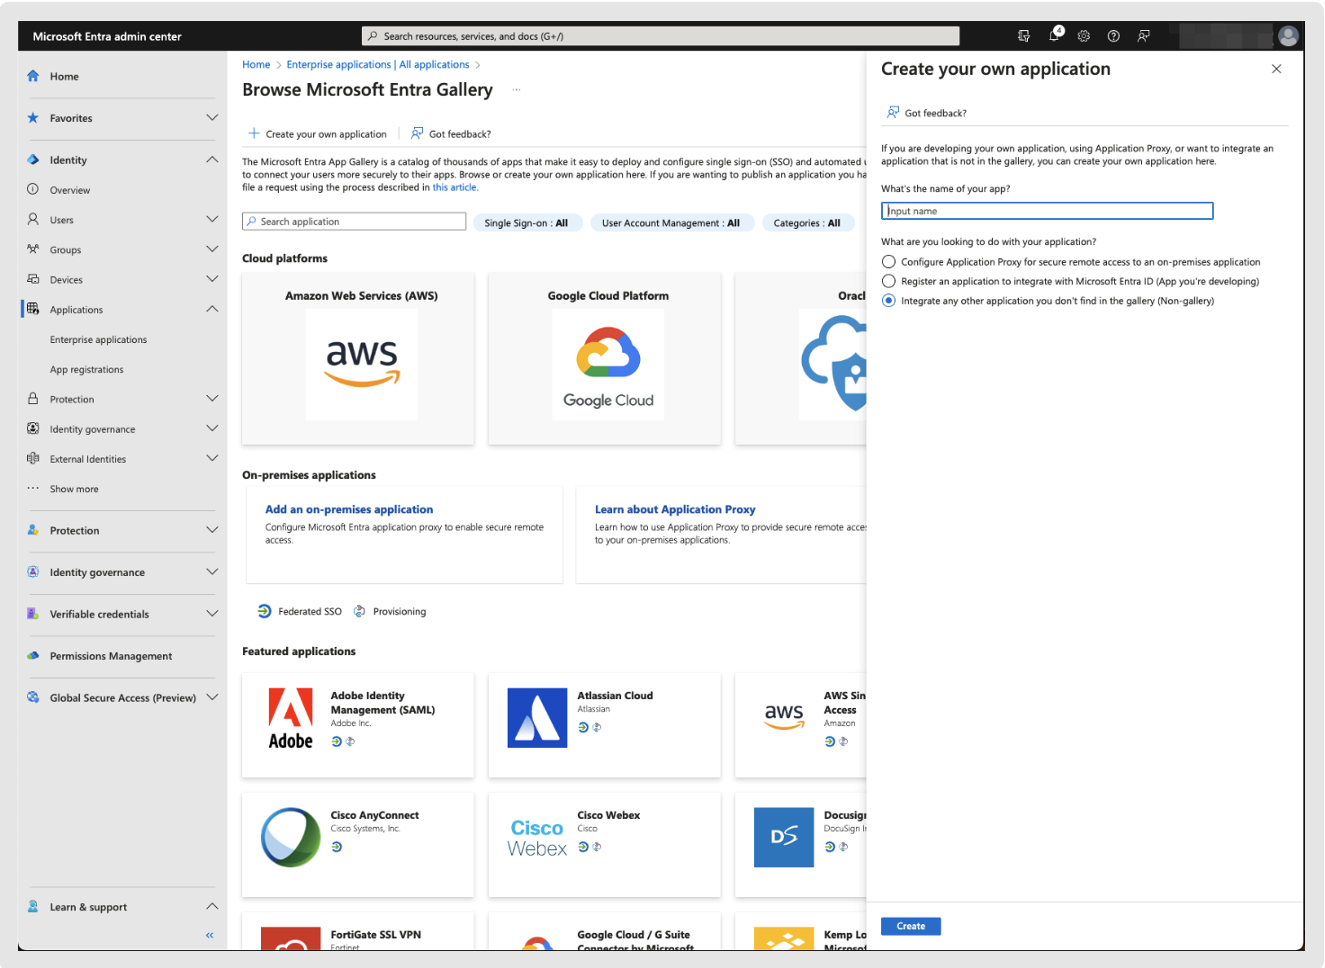Open the settings gear in the top bar

click(1084, 36)
